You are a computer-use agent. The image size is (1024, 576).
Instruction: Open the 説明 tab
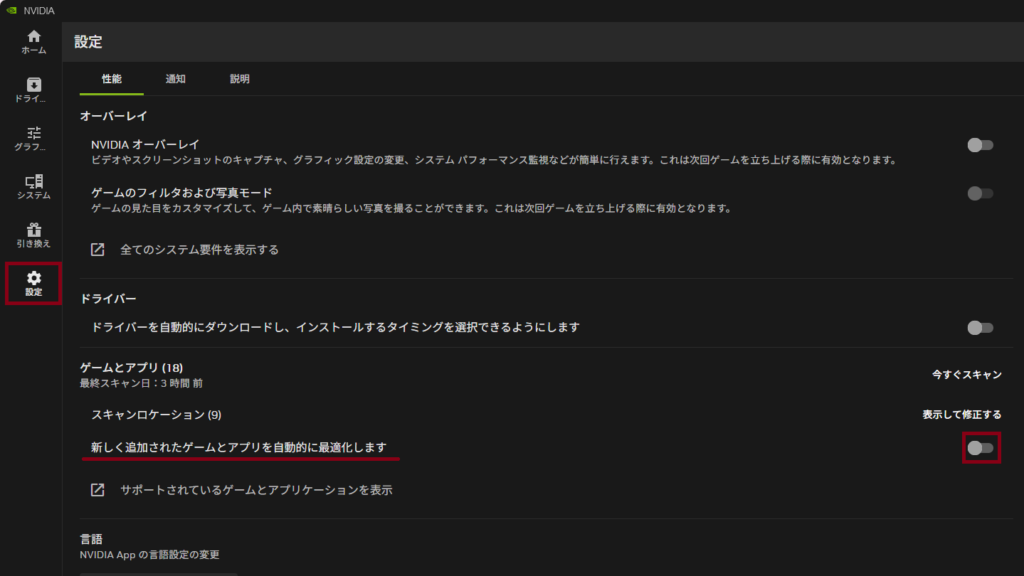[x=240, y=78]
